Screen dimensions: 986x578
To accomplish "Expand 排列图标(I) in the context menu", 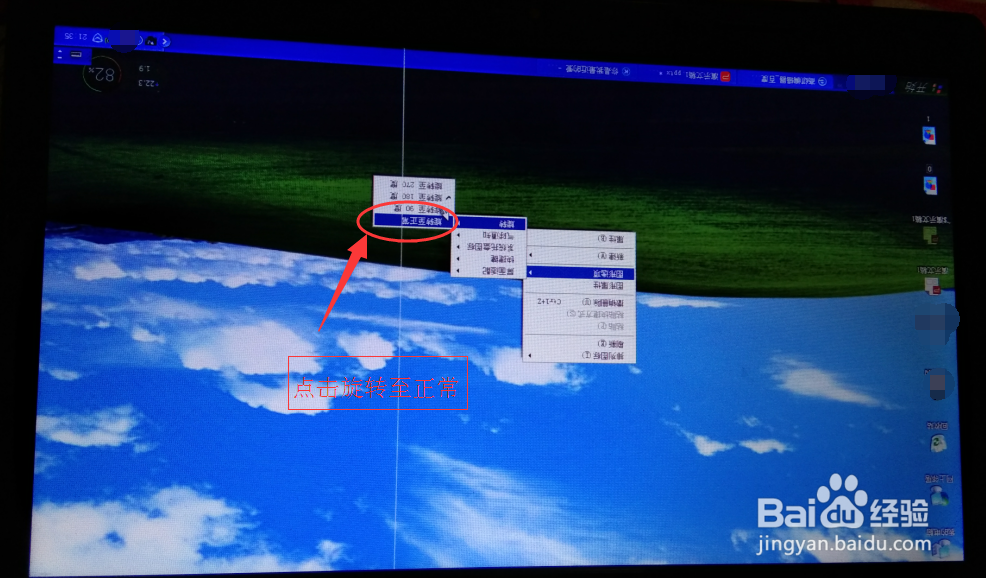I will coord(579,356).
